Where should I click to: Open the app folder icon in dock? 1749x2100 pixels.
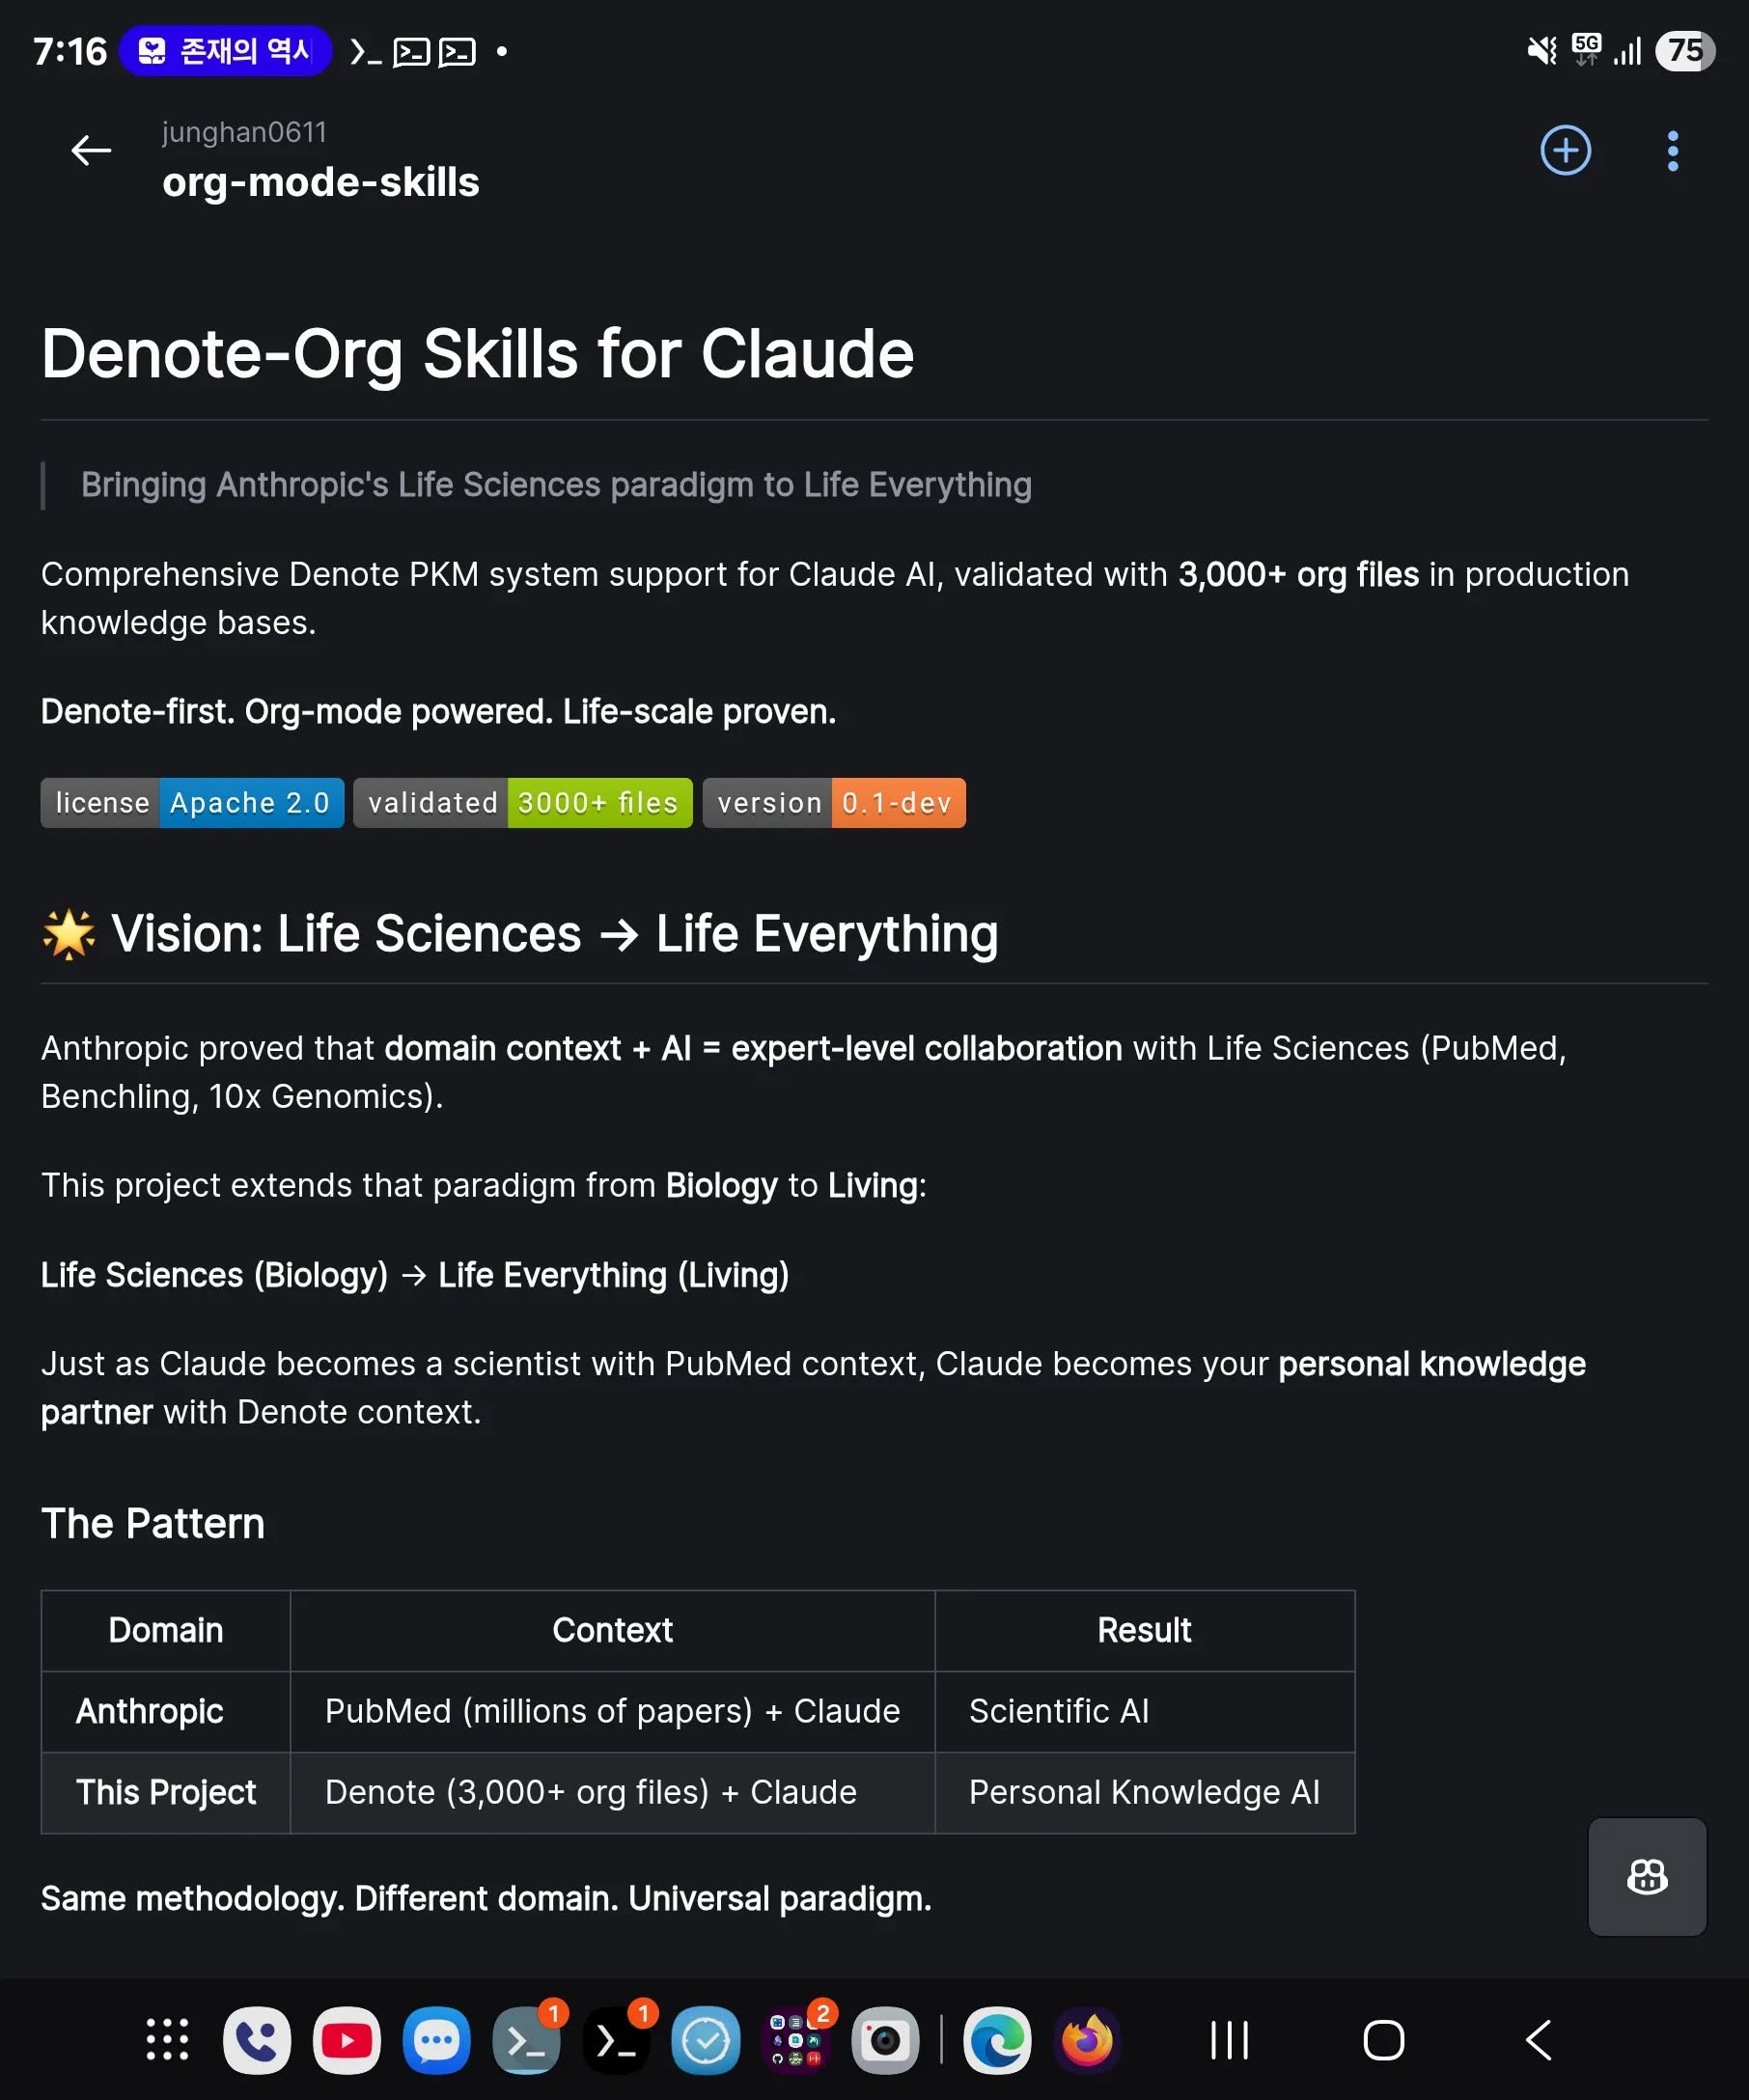pos(795,2040)
